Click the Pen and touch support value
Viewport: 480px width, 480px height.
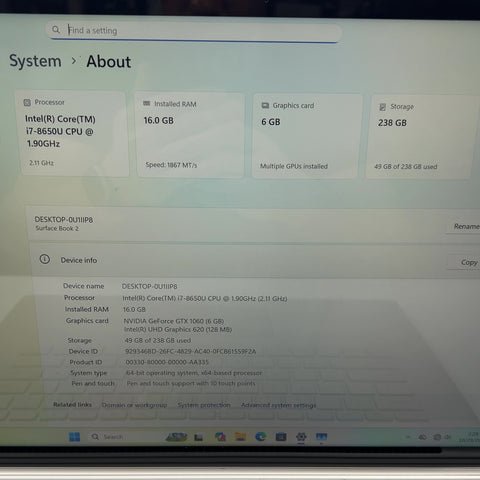[191, 383]
